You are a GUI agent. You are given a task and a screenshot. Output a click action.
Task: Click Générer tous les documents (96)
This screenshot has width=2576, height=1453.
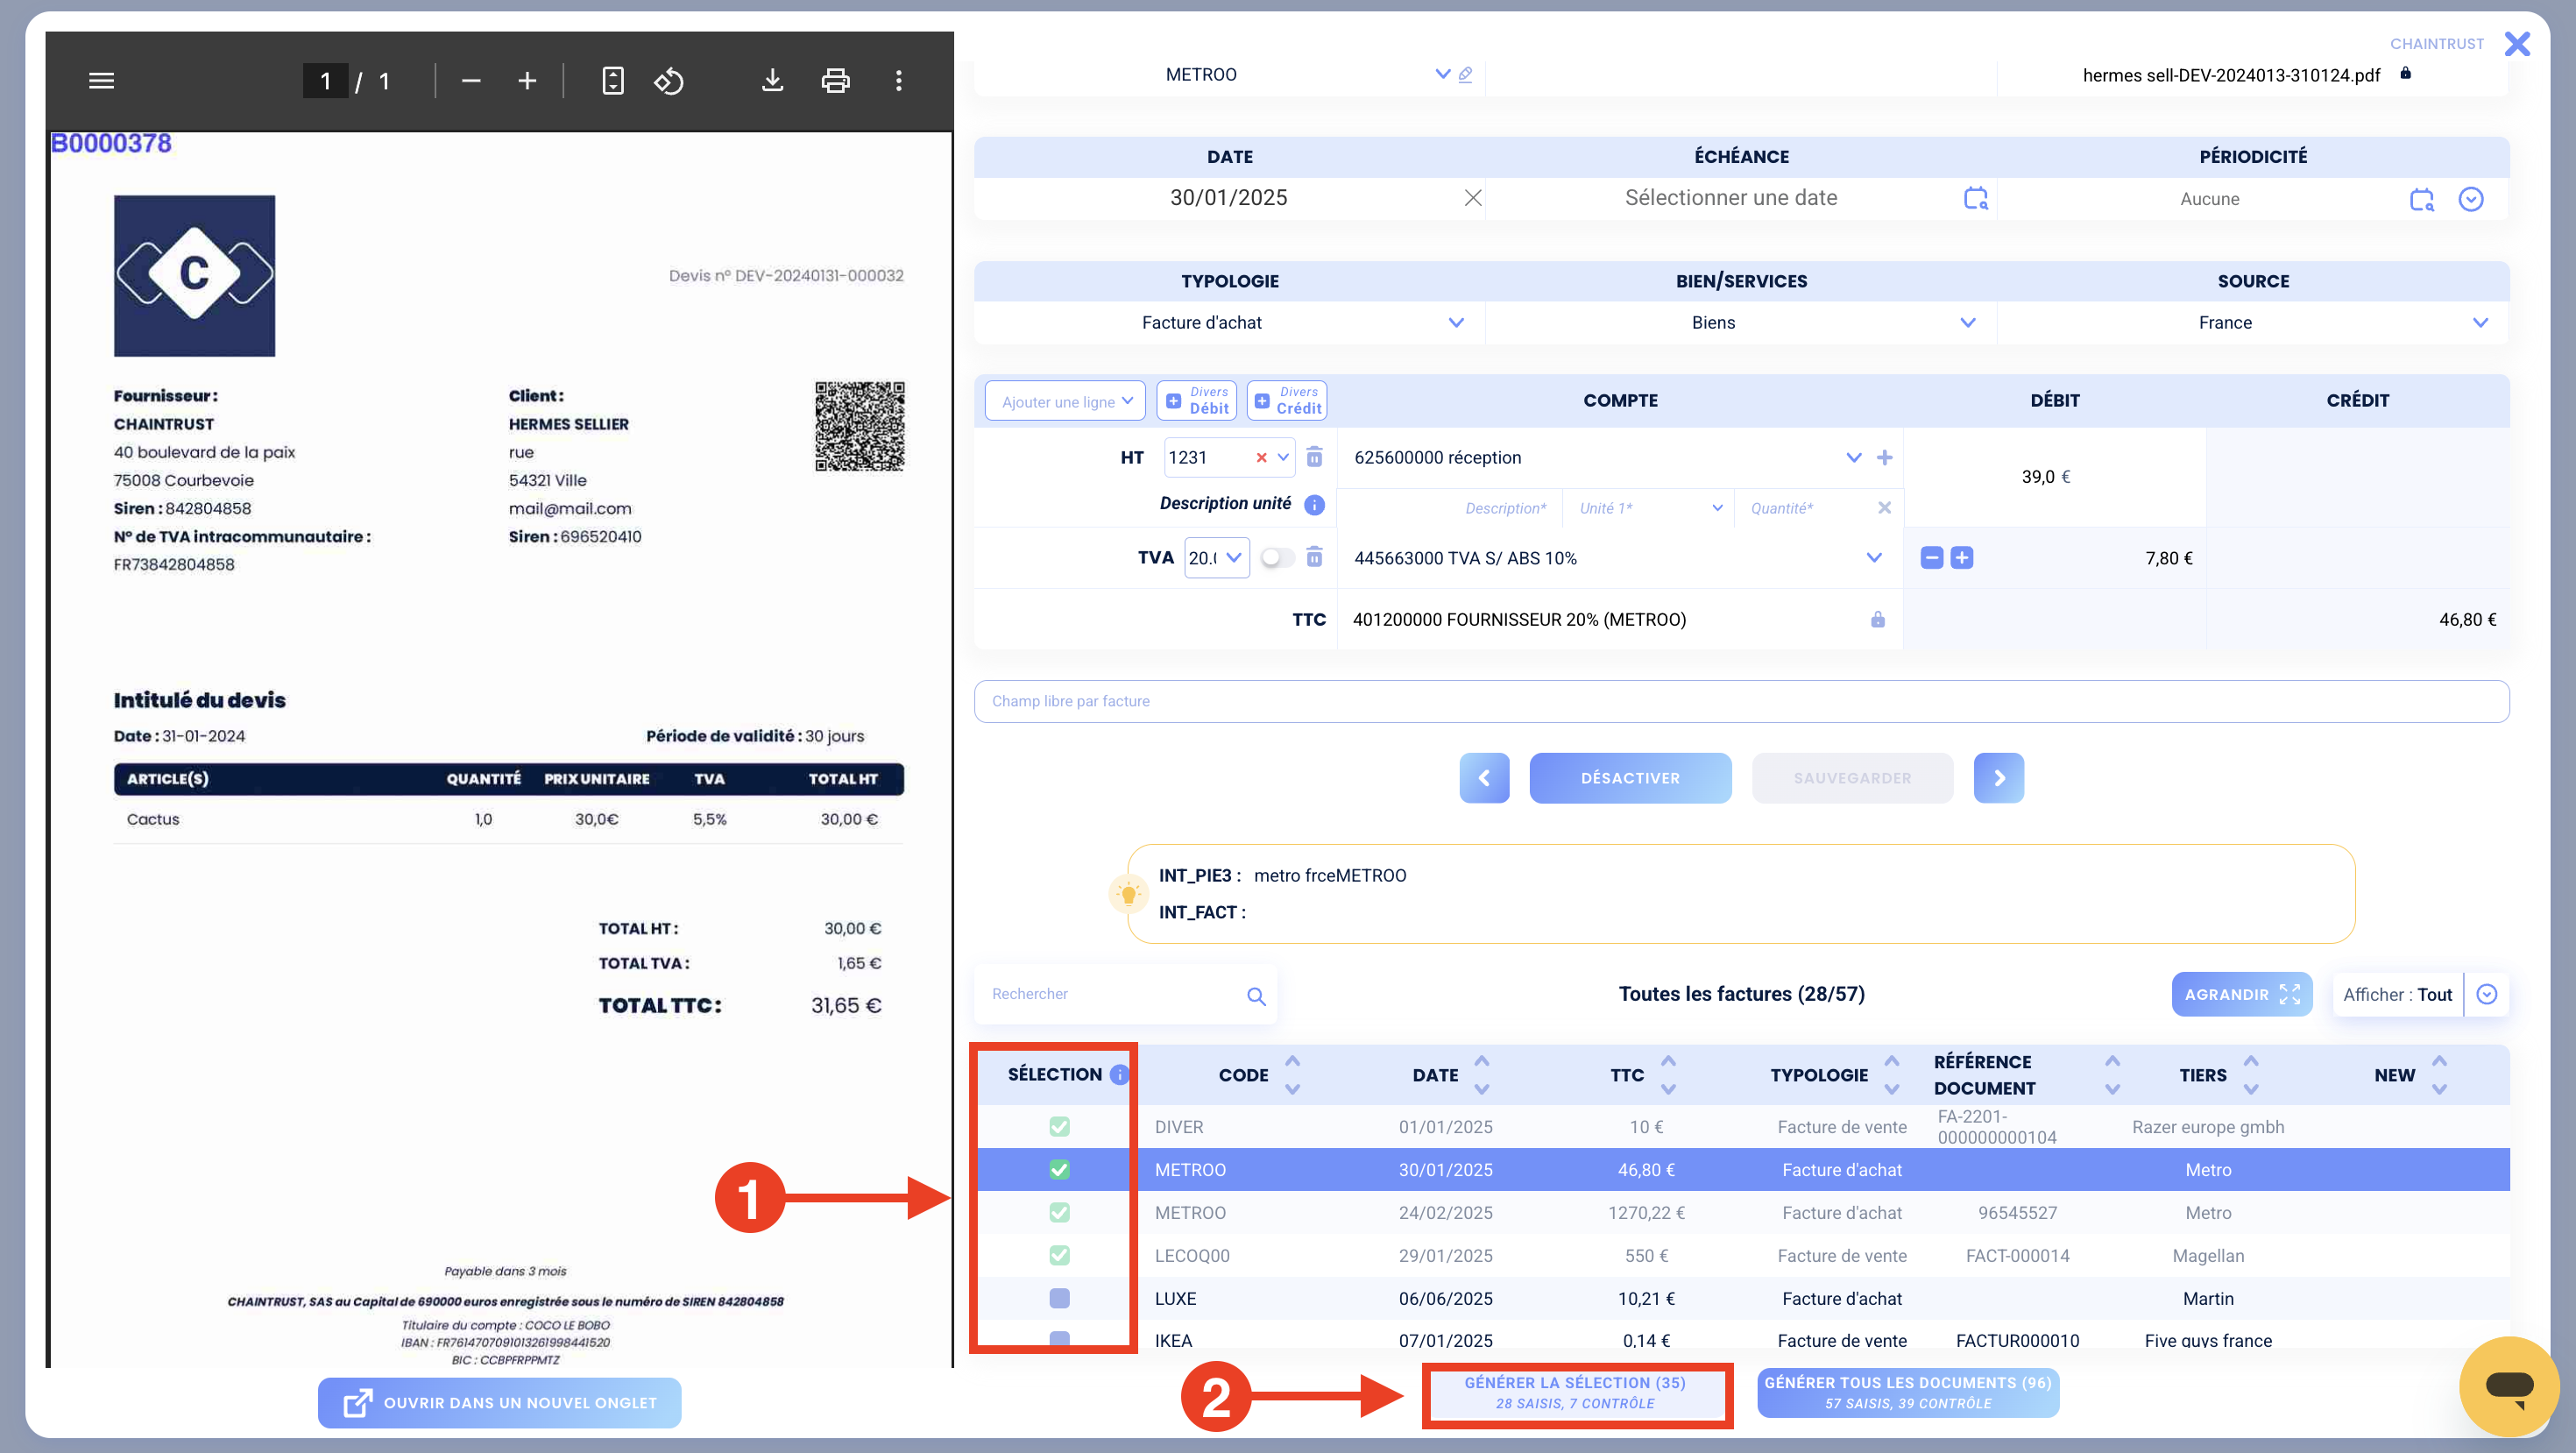(1907, 1393)
